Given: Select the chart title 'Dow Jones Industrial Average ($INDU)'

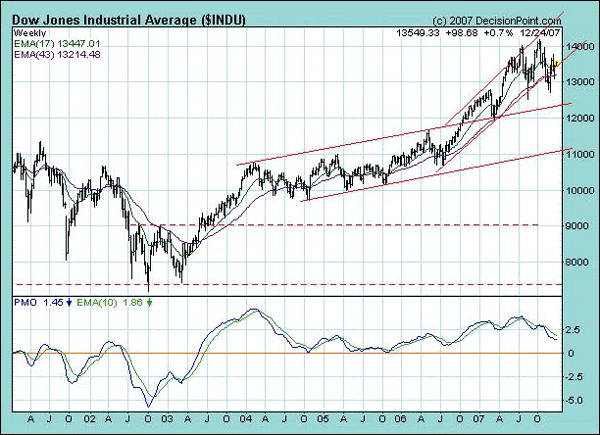Looking at the screenshot, I should [x=129, y=20].
